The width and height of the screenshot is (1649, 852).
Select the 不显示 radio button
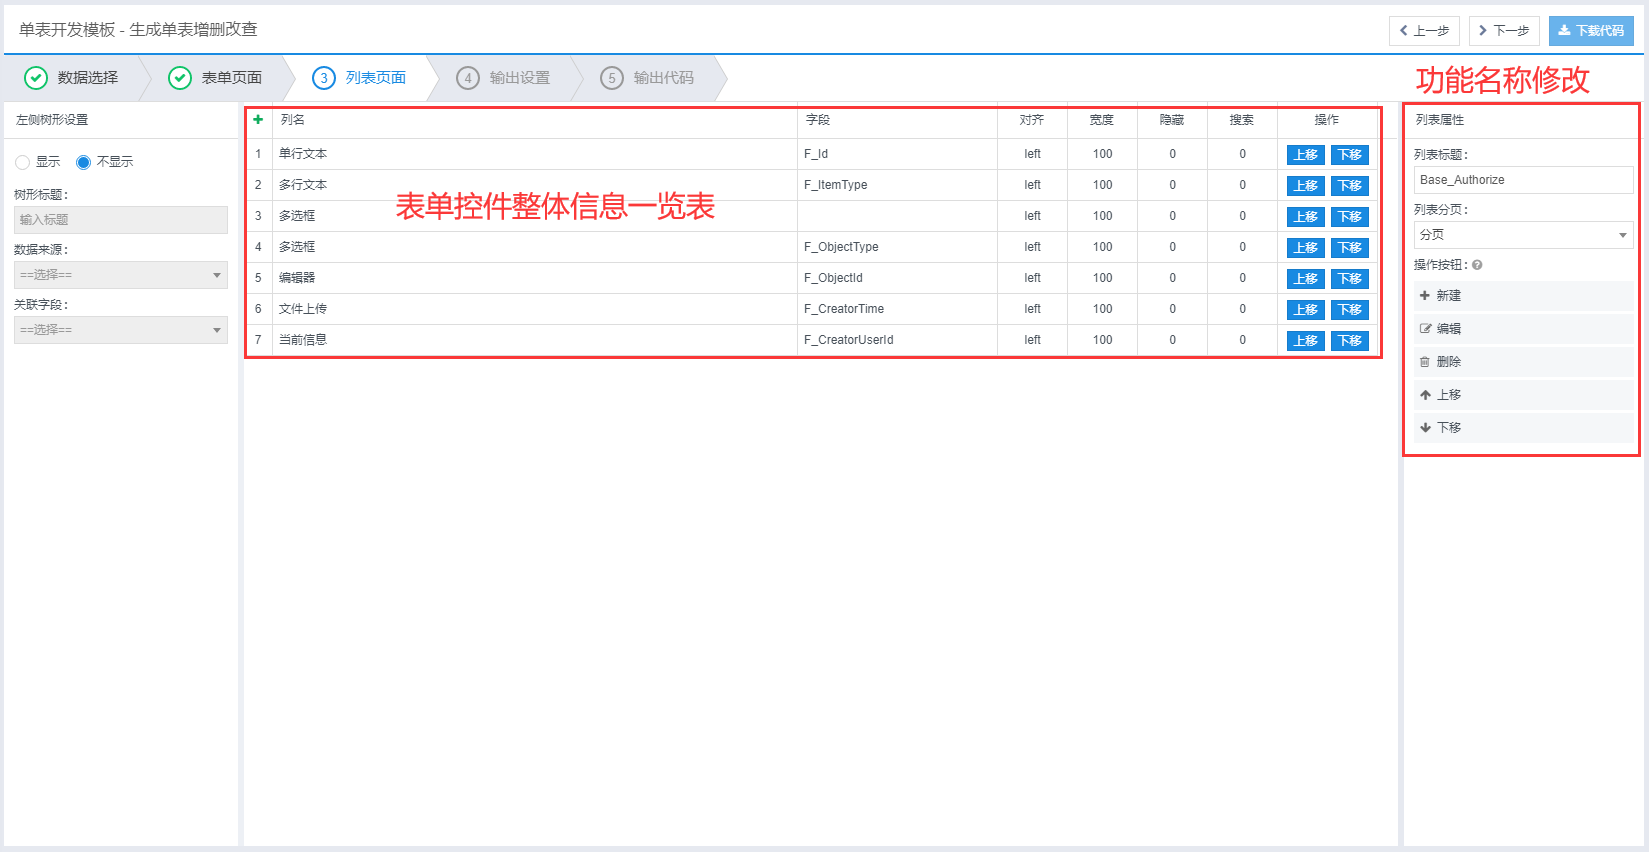[84, 162]
